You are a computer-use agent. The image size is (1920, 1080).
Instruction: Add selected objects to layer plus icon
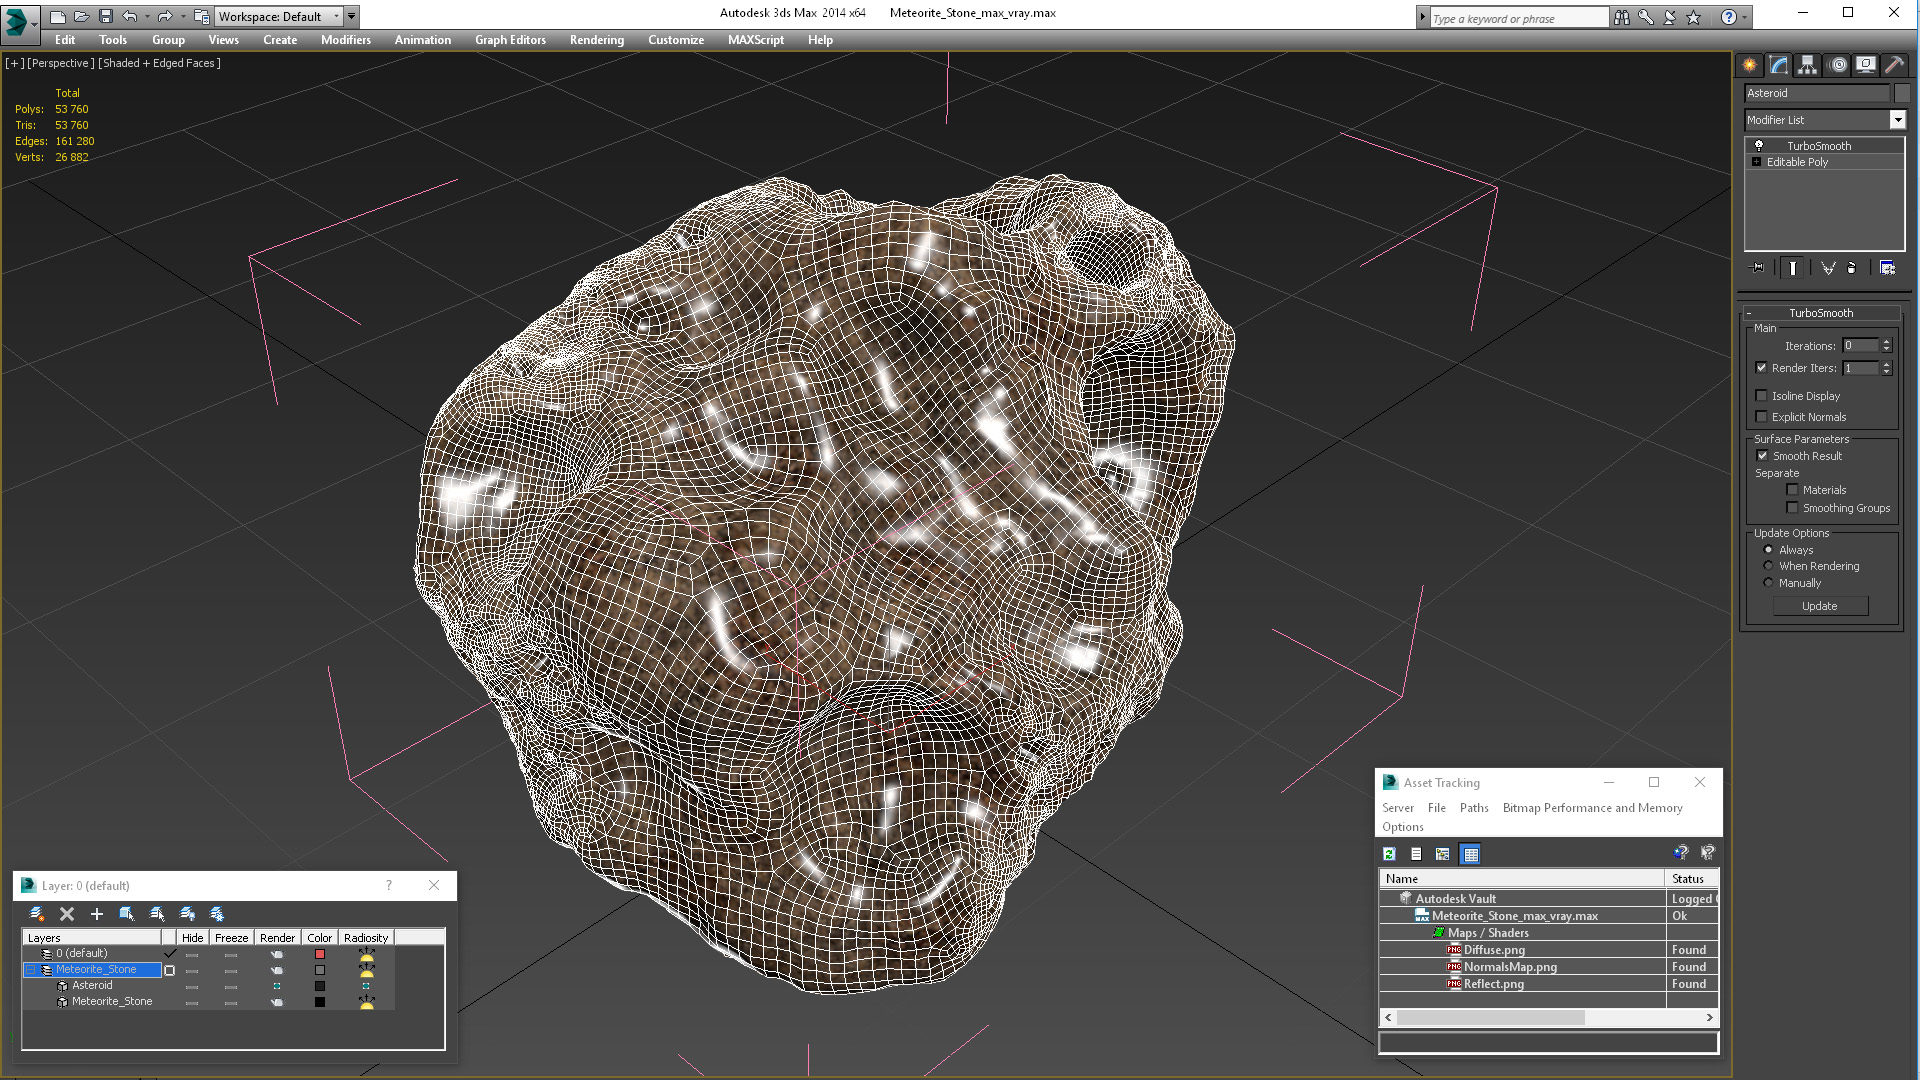coord(97,914)
